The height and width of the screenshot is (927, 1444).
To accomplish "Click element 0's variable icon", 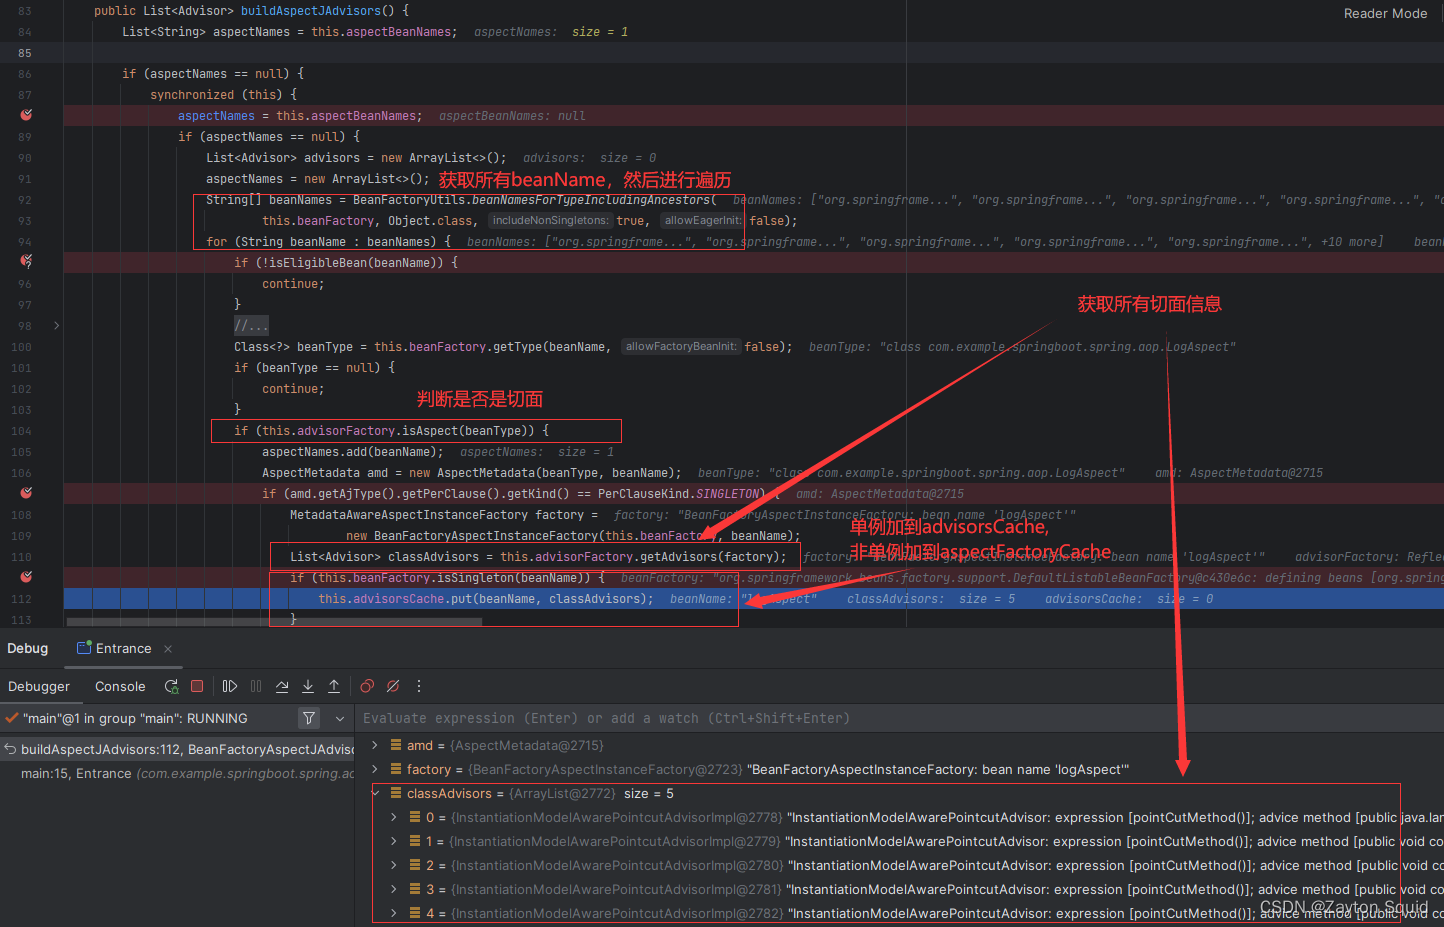I will pos(415,817).
